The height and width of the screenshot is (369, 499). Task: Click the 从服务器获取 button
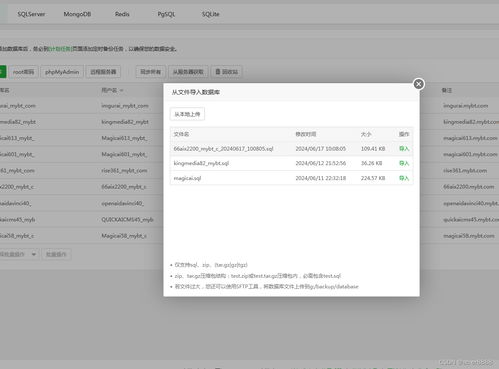(188, 72)
